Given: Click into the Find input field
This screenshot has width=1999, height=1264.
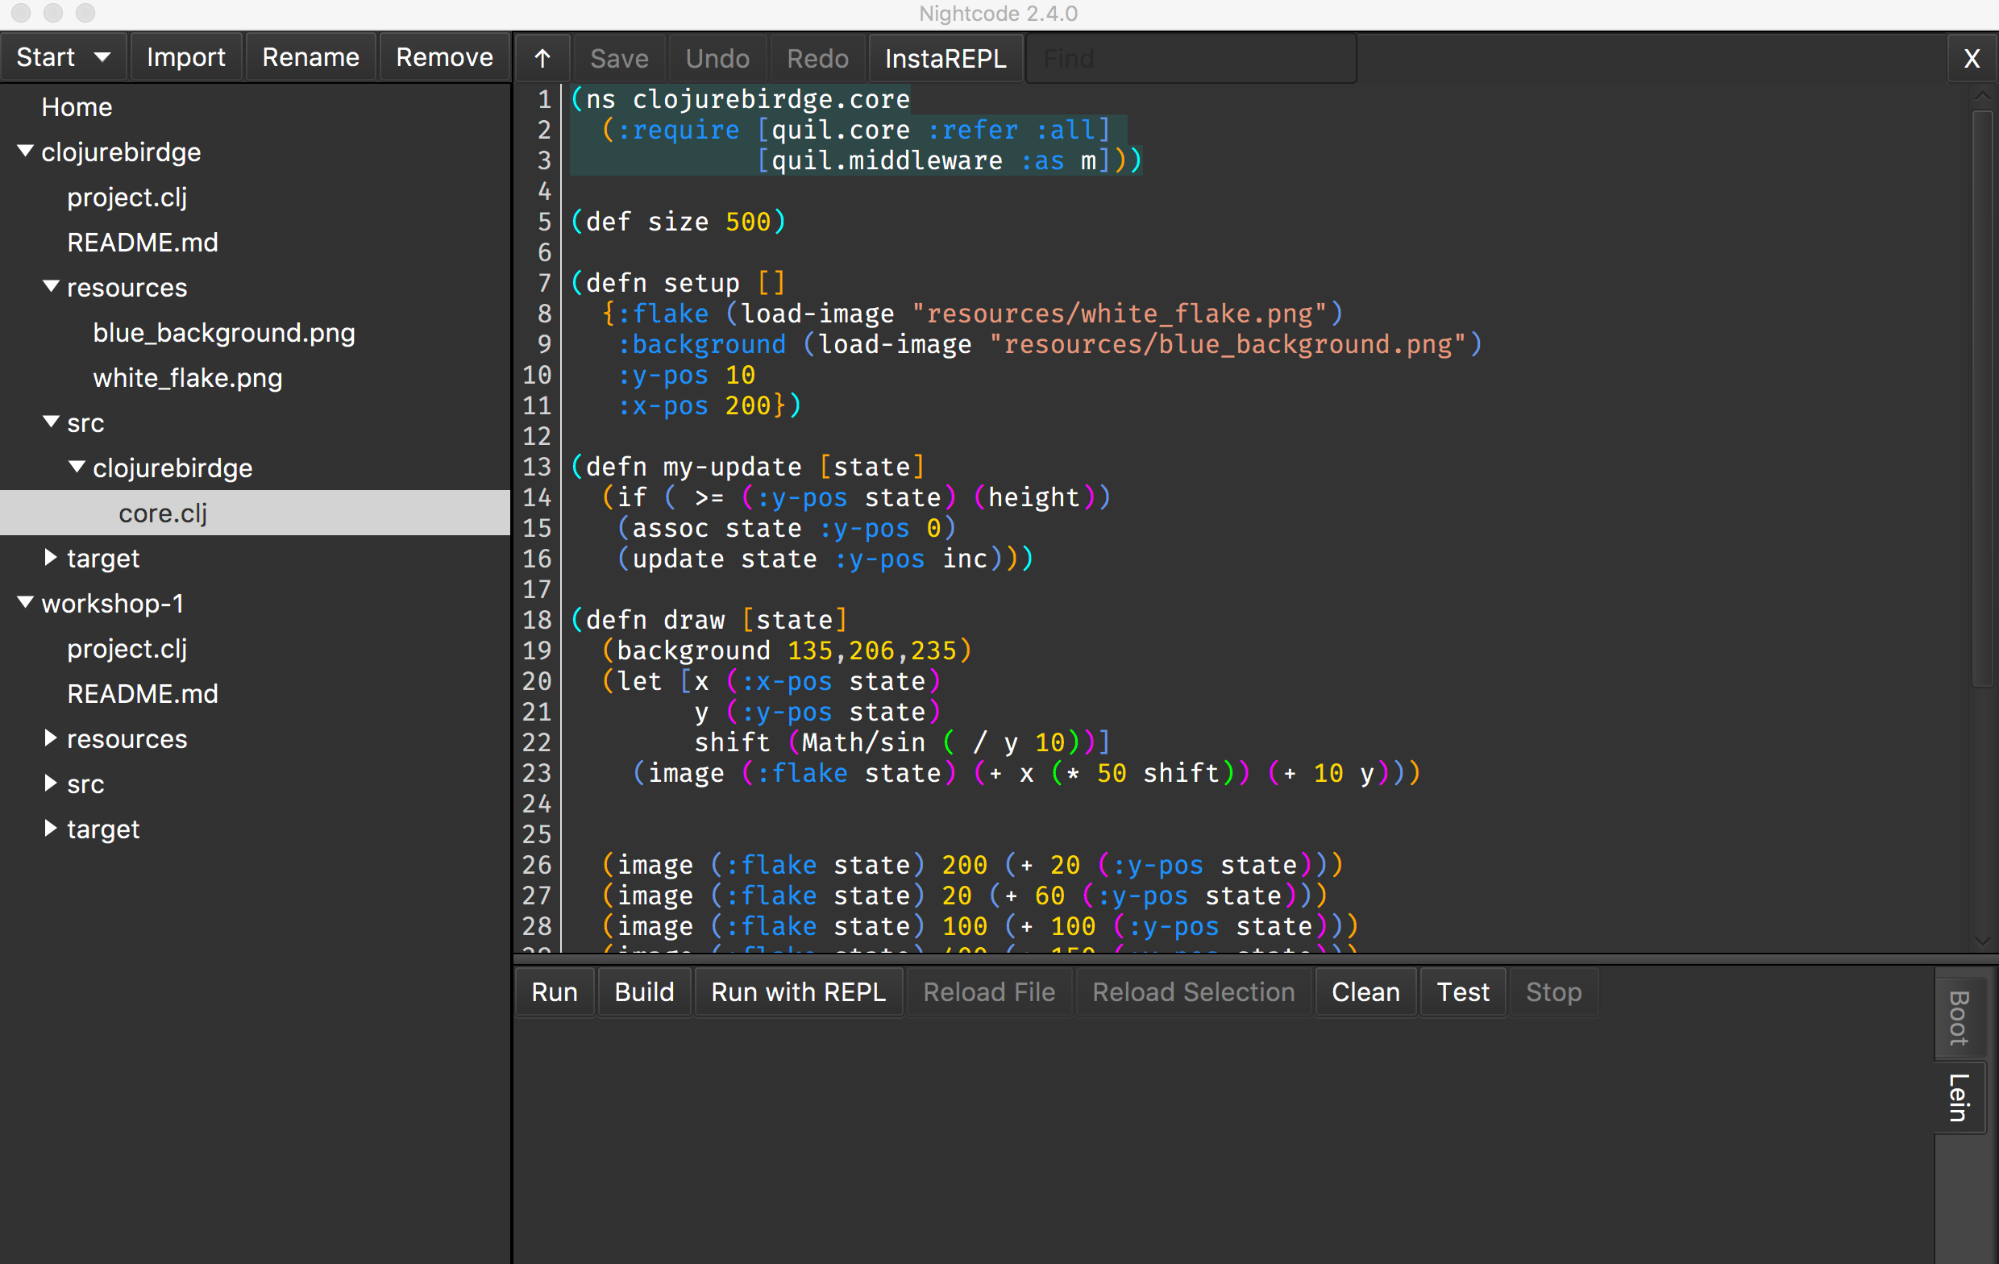Looking at the screenshot, I should (x=1190, y=58).
